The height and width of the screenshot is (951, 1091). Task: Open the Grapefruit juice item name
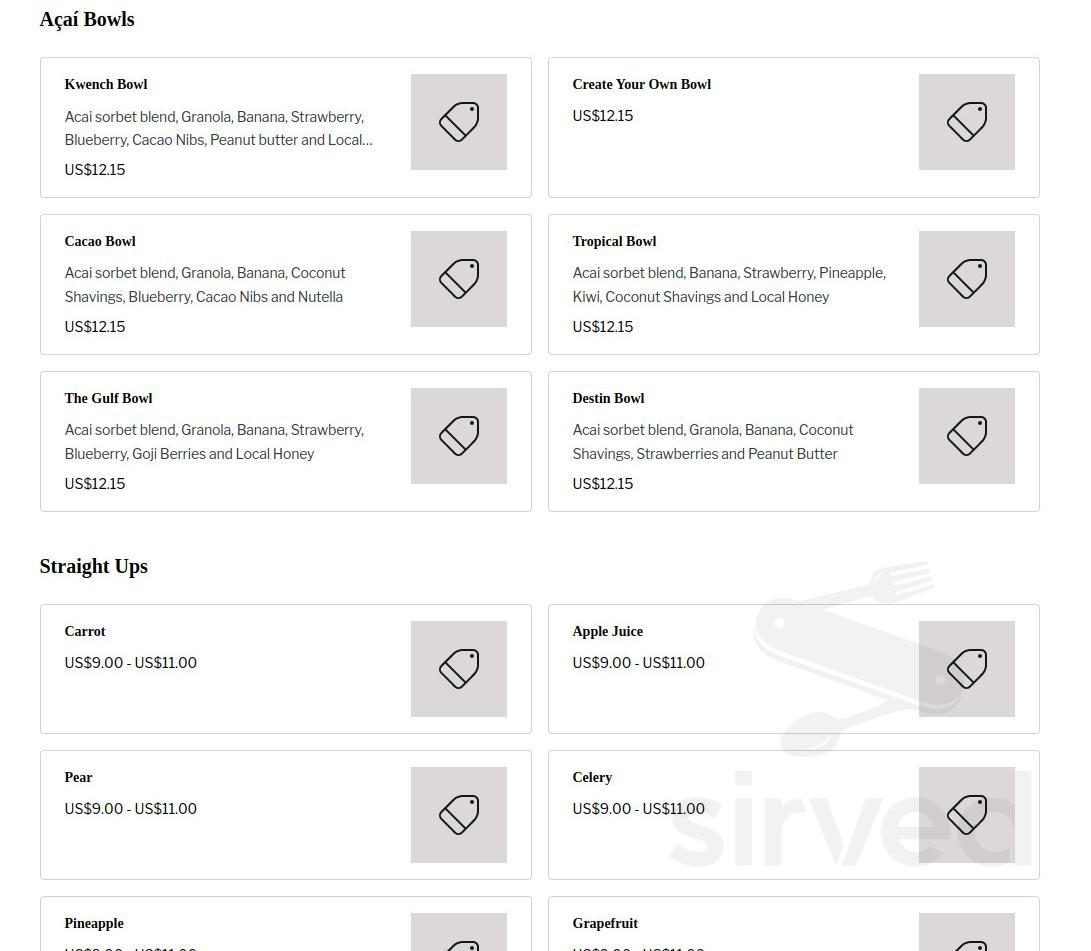pos(605,924)
